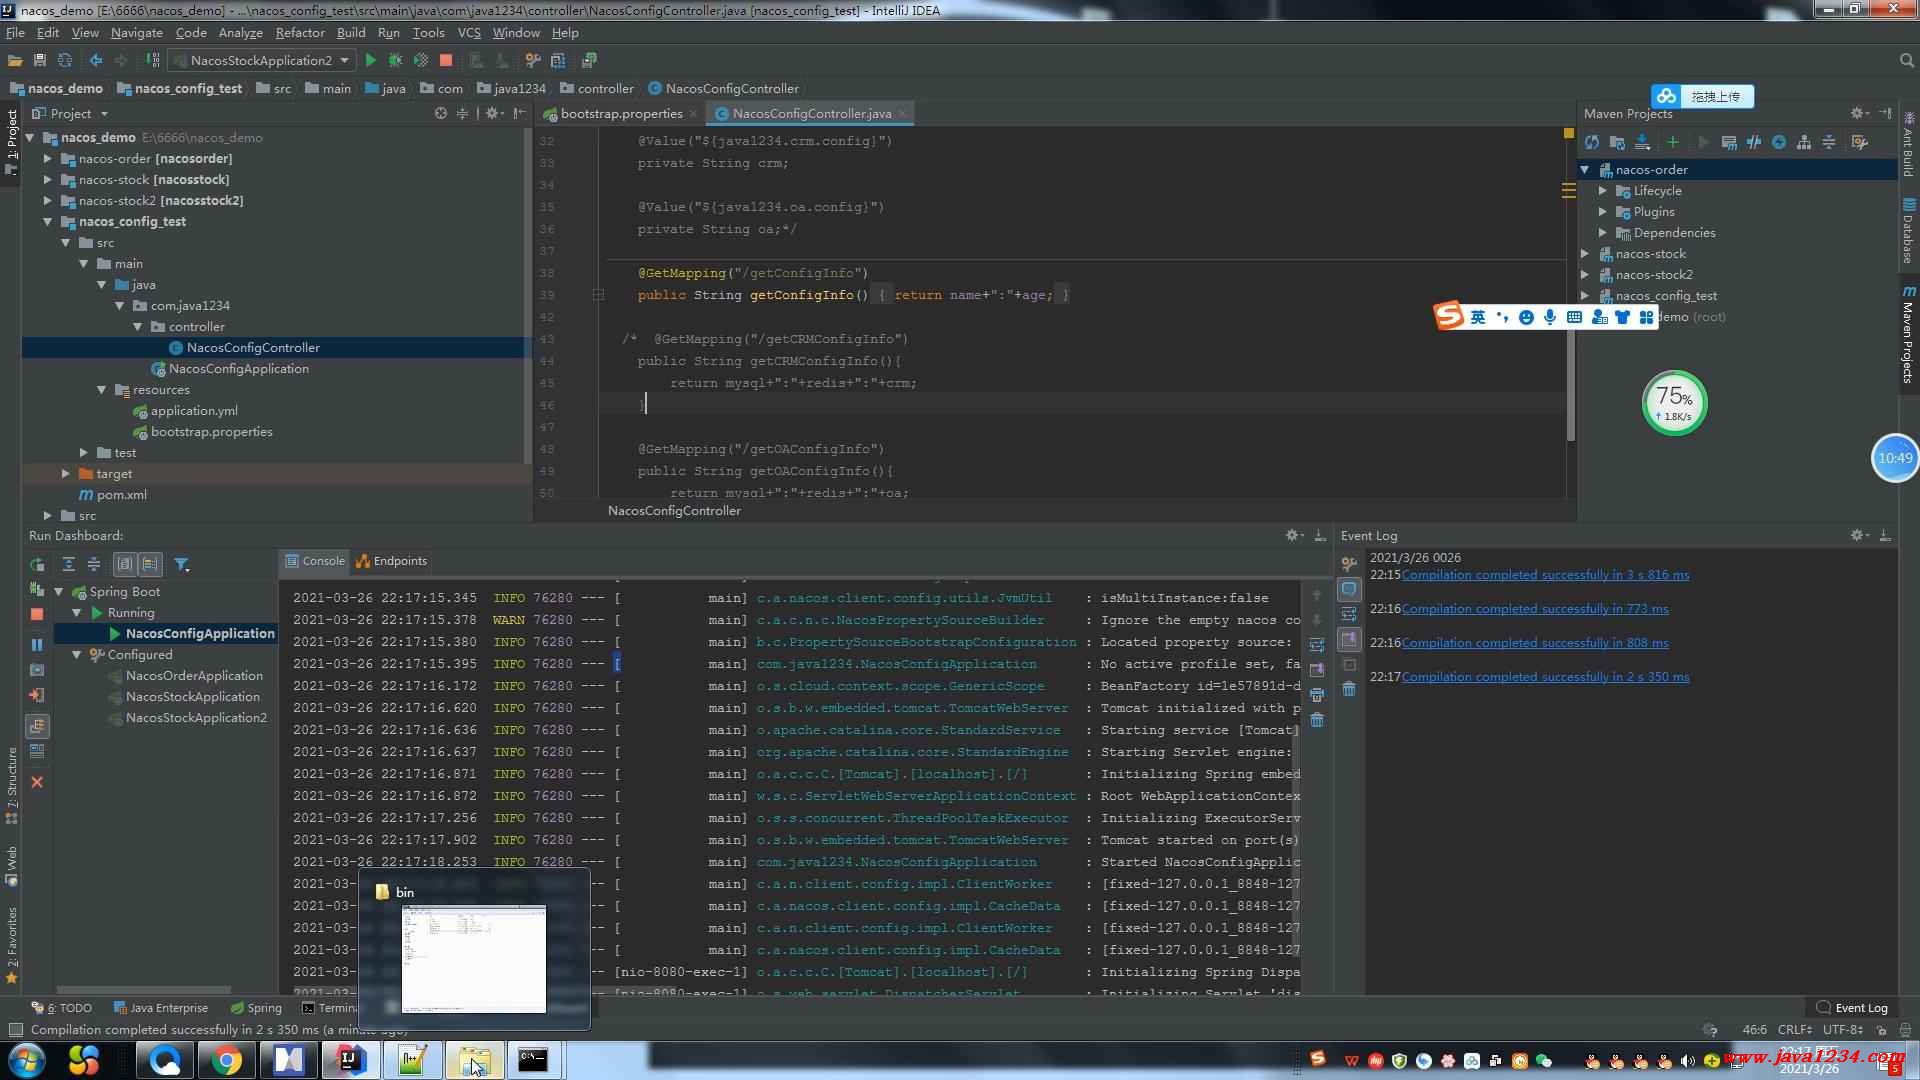
Task: Download sources and documentation in the Maven panel
Action: 1642,142
